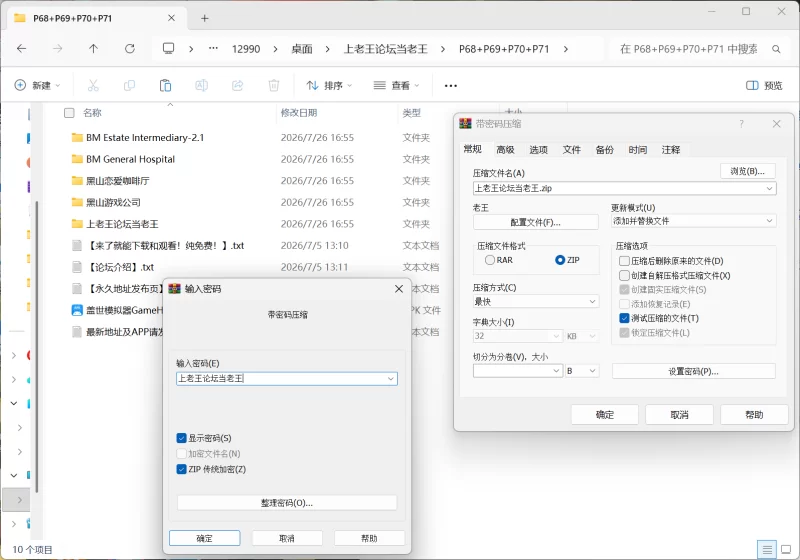Screen dimensions: 800x560
Task: Open the 更新模式 dropdown
Action: point(769,221)
